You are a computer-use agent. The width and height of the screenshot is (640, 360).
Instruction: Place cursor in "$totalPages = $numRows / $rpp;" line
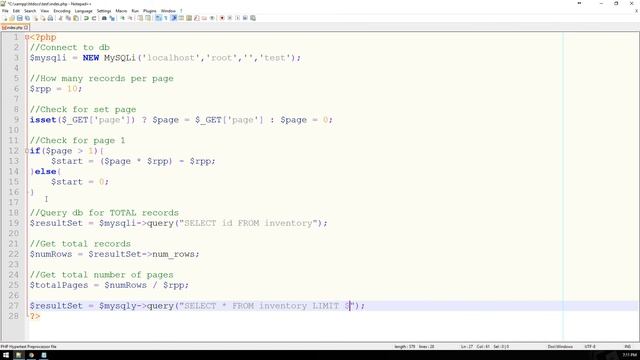109,285
